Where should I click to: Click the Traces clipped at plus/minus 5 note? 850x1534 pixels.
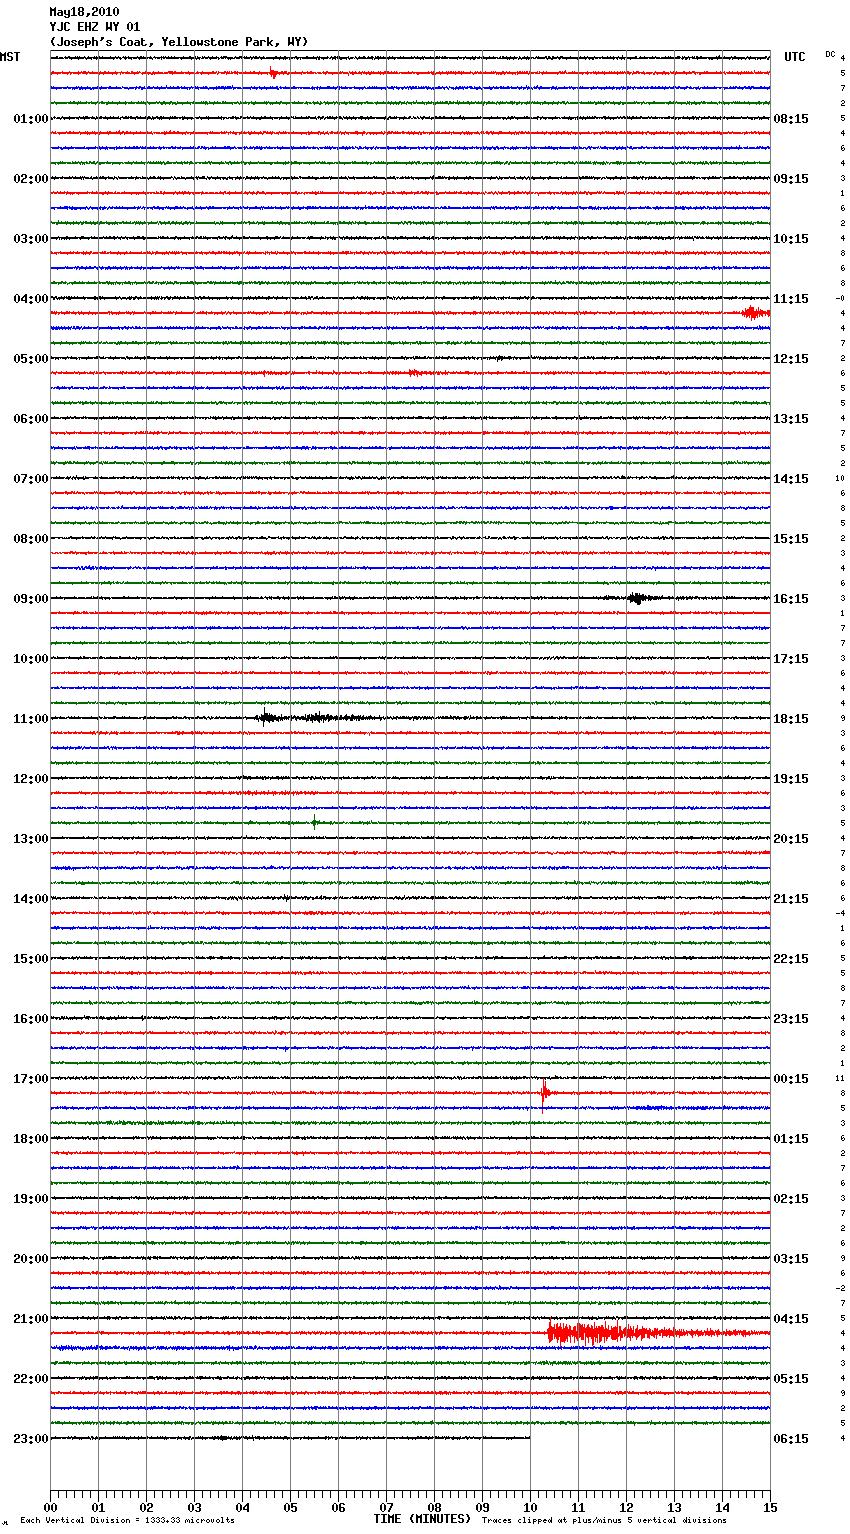point(604,1521)
